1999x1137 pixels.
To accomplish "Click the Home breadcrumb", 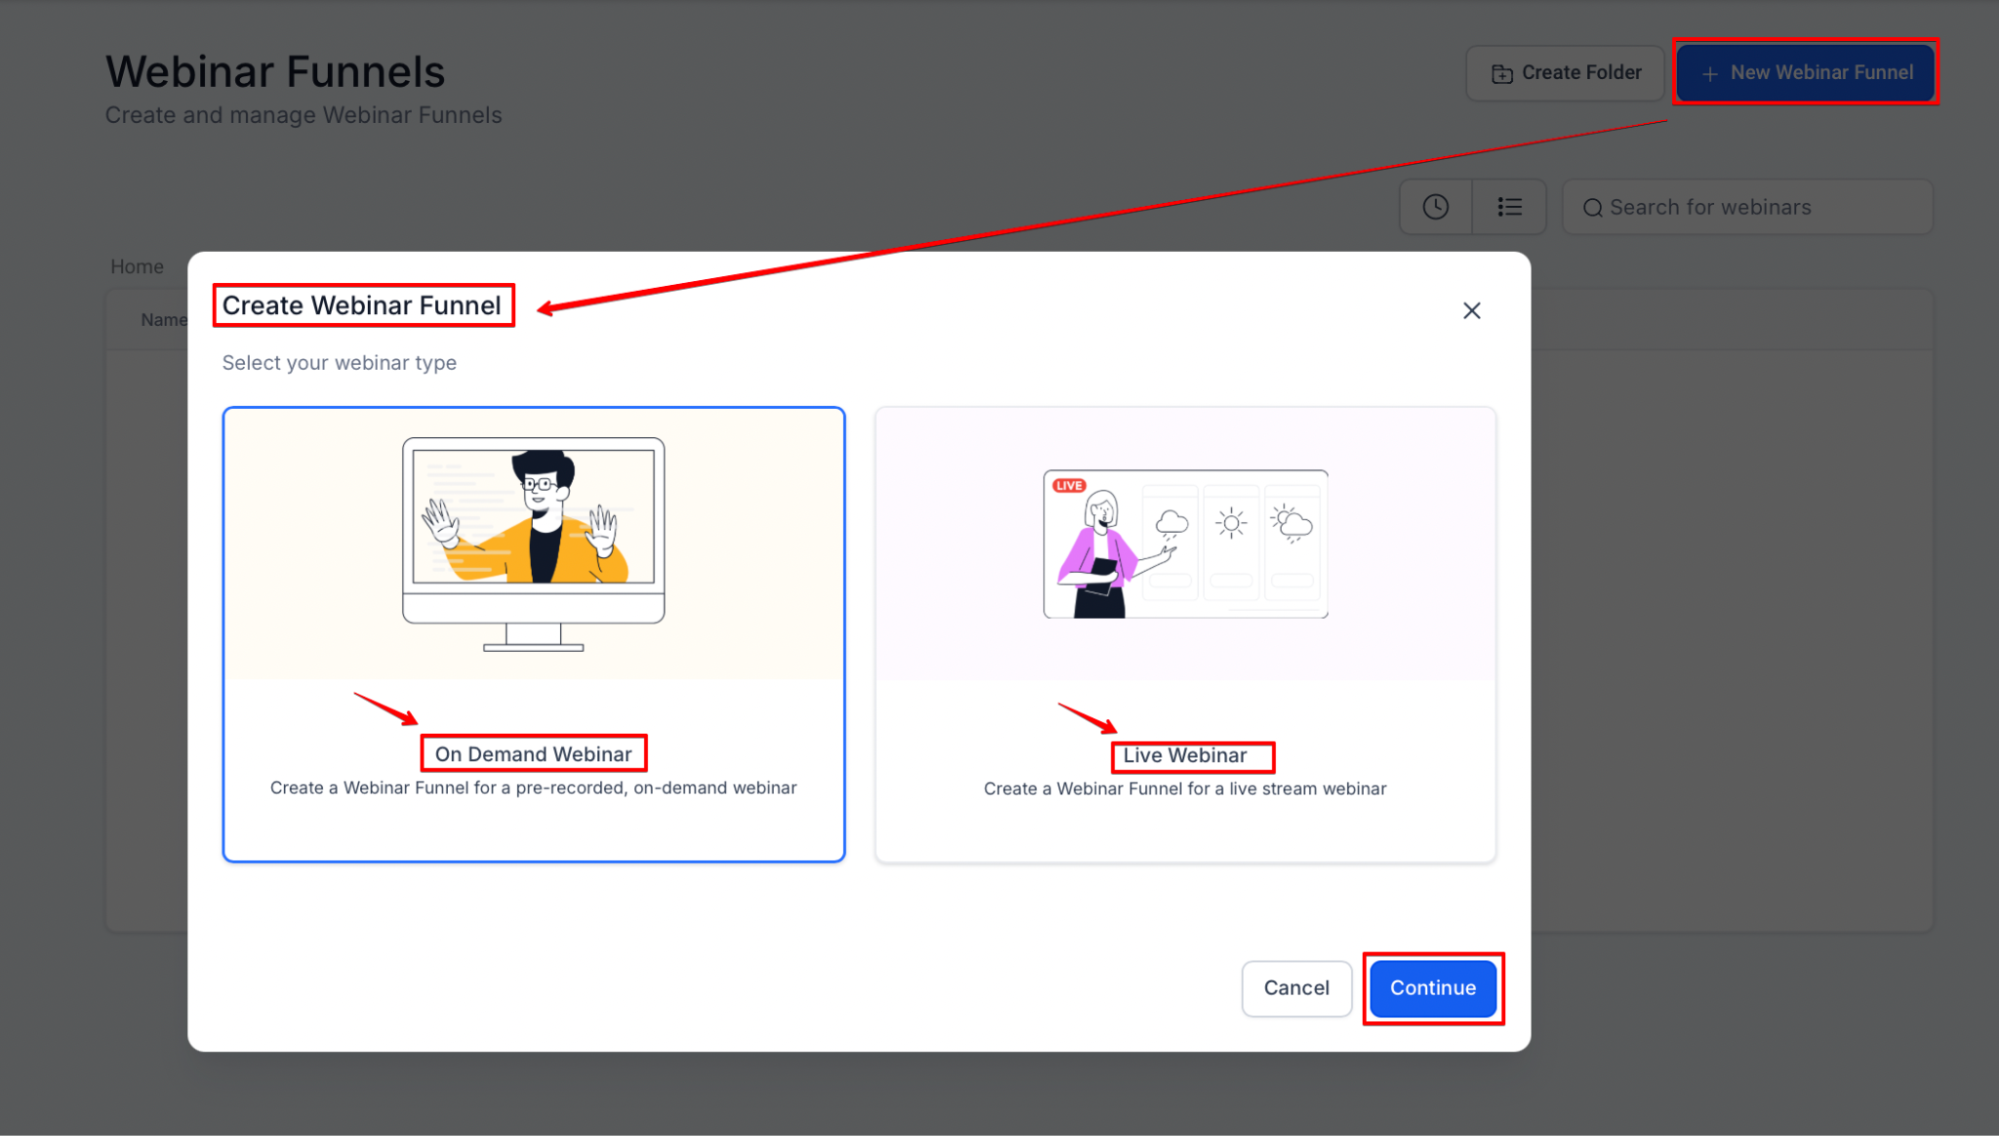I will (137, 267).
